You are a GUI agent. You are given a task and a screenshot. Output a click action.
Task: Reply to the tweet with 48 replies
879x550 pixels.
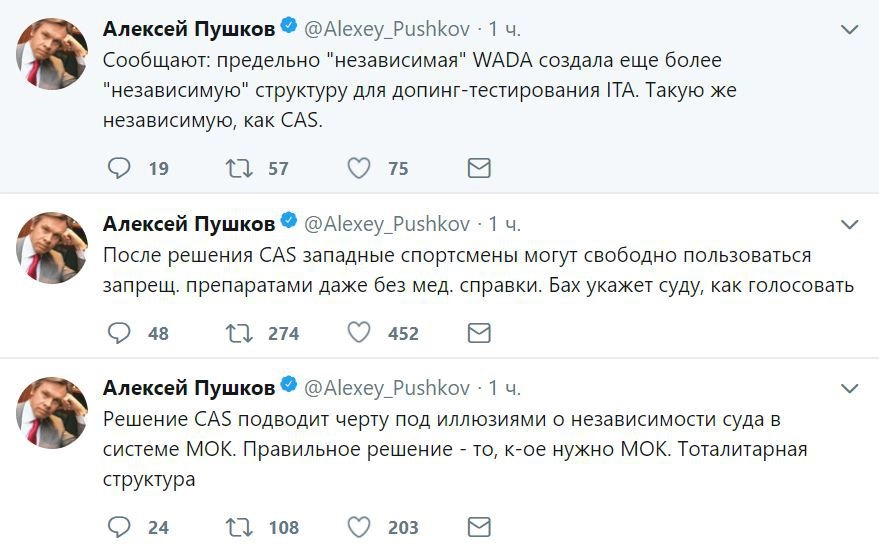pyautogui.click(x=119, y=332)
